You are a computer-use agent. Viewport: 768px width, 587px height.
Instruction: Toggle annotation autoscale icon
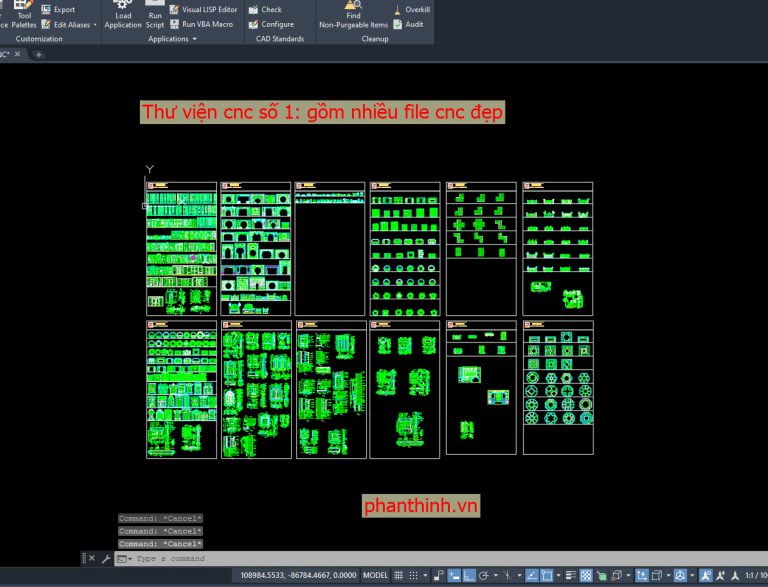[720, 575]
